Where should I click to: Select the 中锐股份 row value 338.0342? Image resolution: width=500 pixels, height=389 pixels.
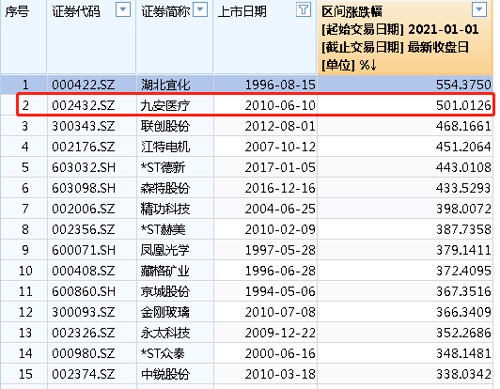point(464,374)
